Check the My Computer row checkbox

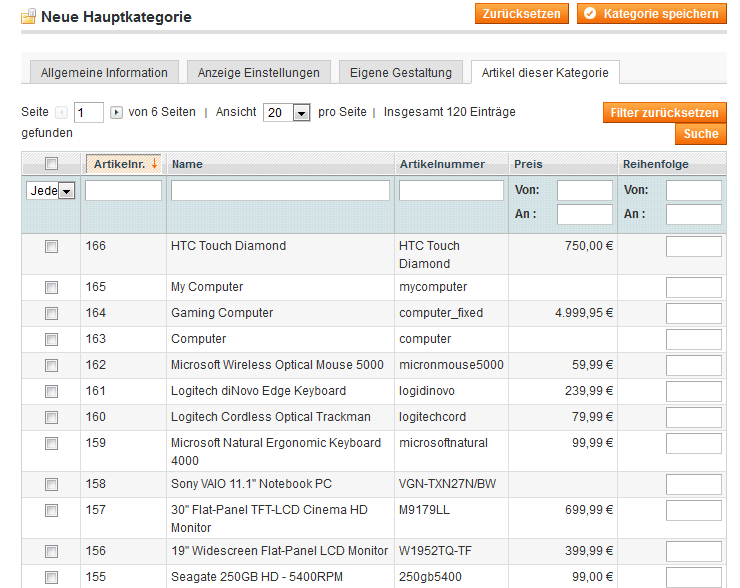point(51,287)
